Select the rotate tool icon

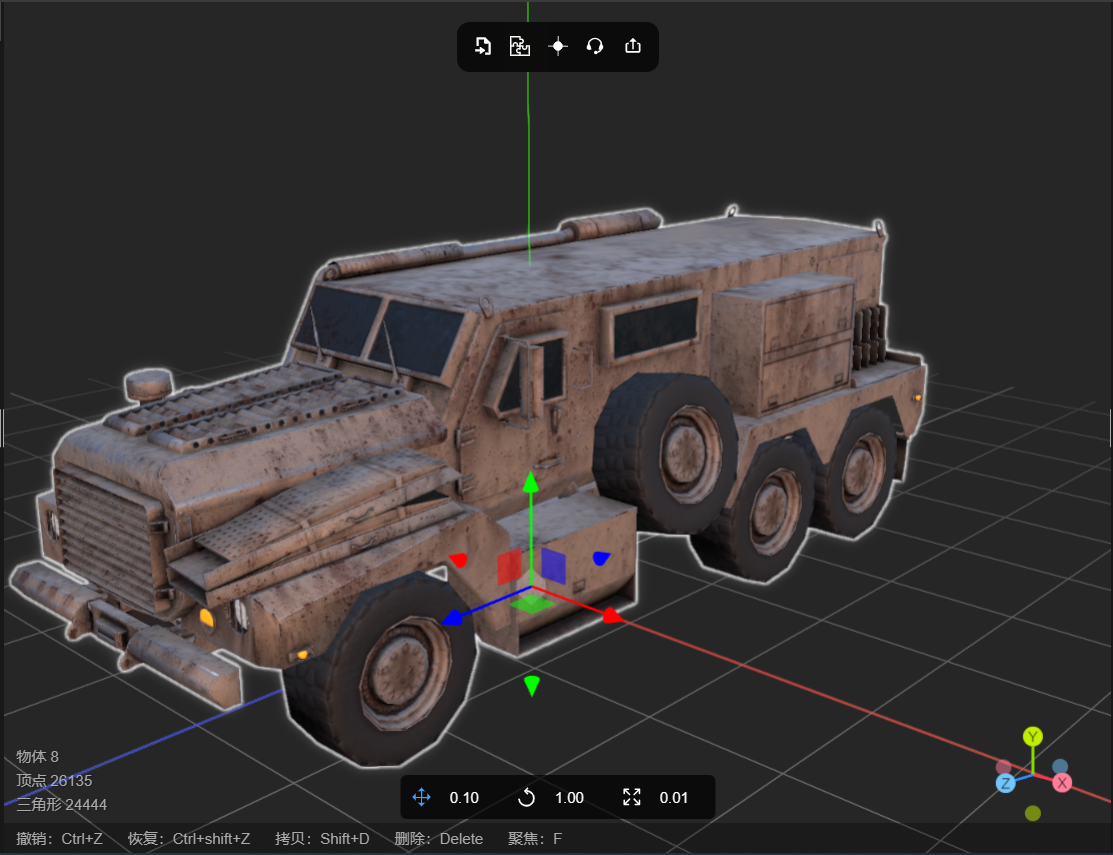pos(526,797)
